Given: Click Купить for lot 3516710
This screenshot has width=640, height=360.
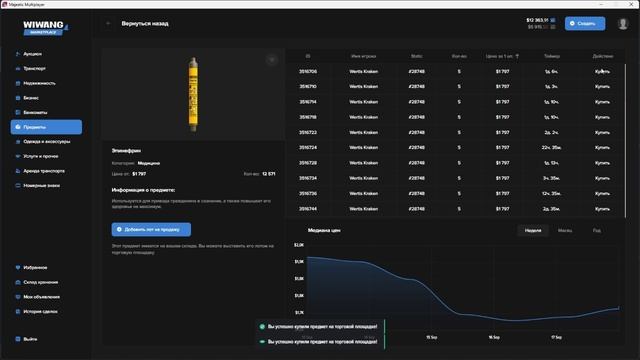Looking at the screenshot, I should pyautogui.click(x=602, y=87).
